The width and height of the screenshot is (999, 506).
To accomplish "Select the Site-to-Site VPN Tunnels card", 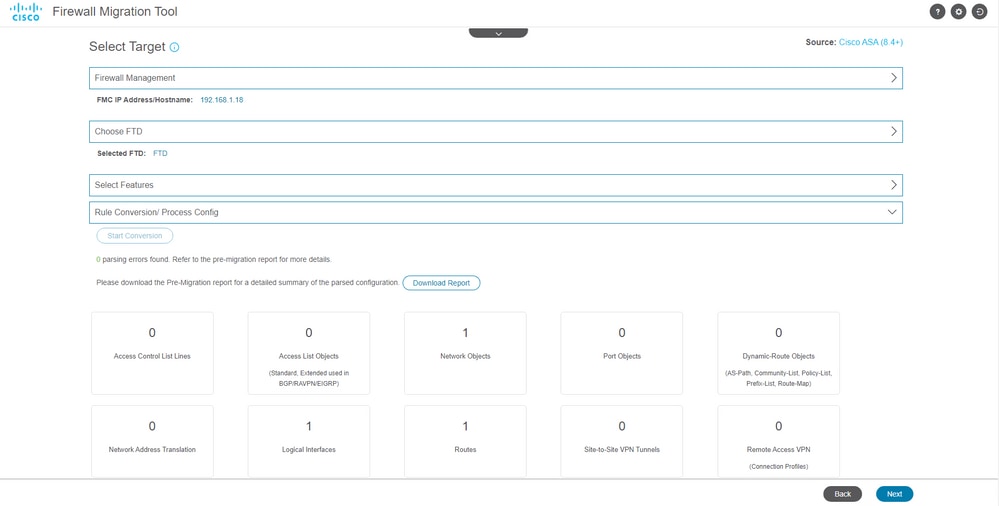I will [x=622, y=441].
